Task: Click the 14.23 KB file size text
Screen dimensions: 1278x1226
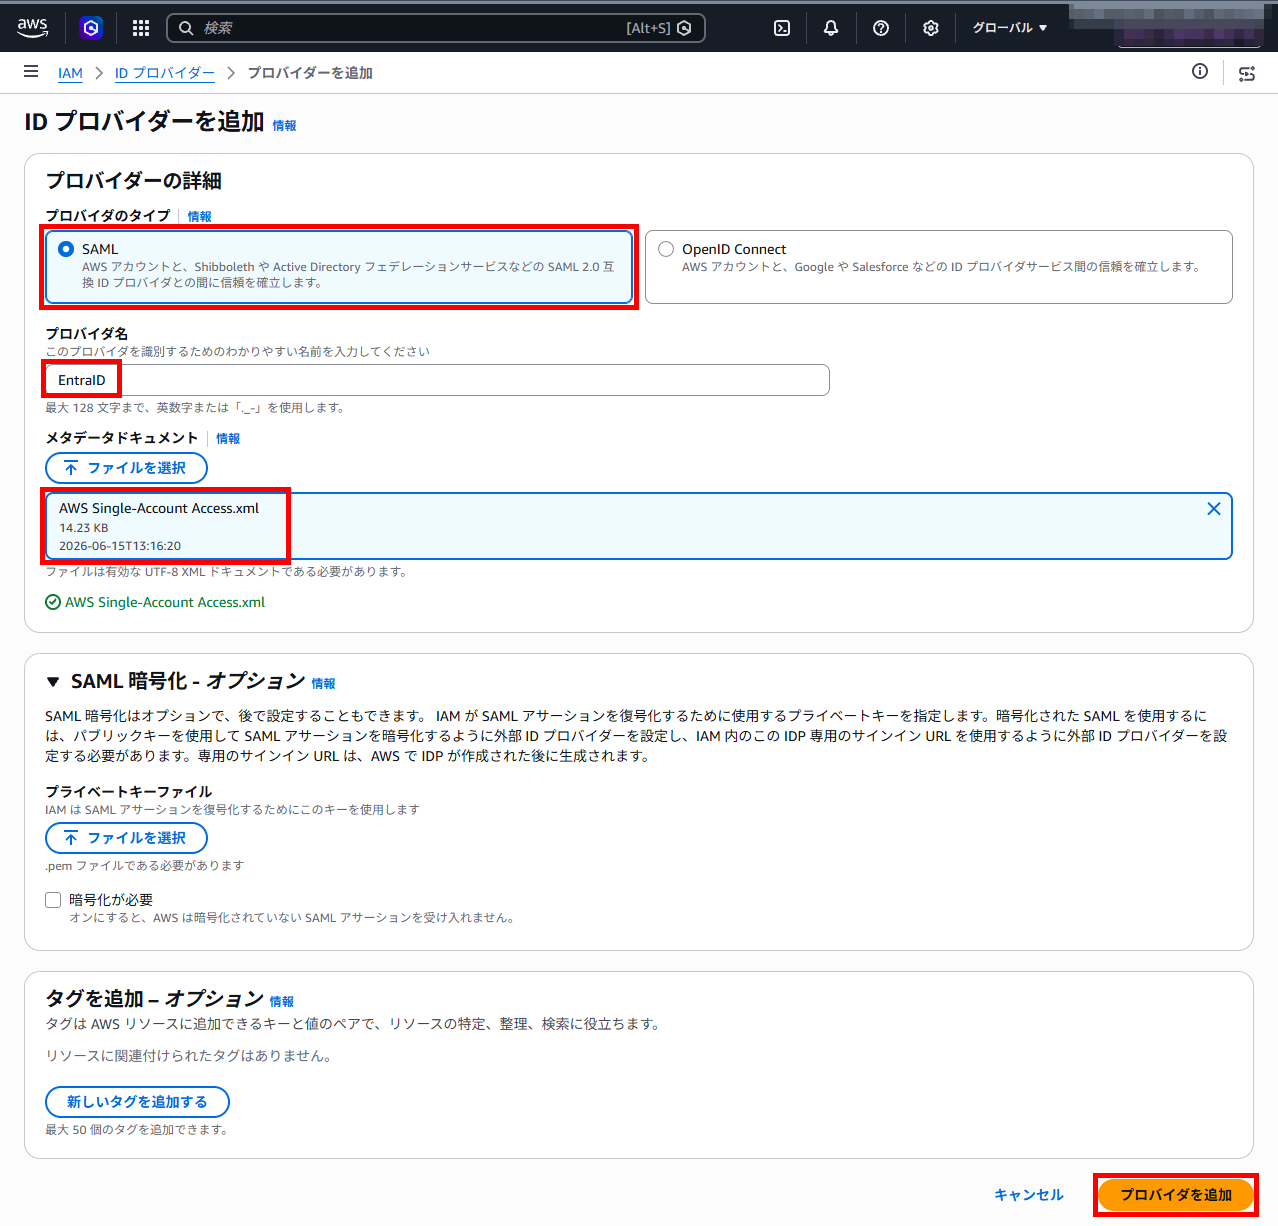Action: 84,528
